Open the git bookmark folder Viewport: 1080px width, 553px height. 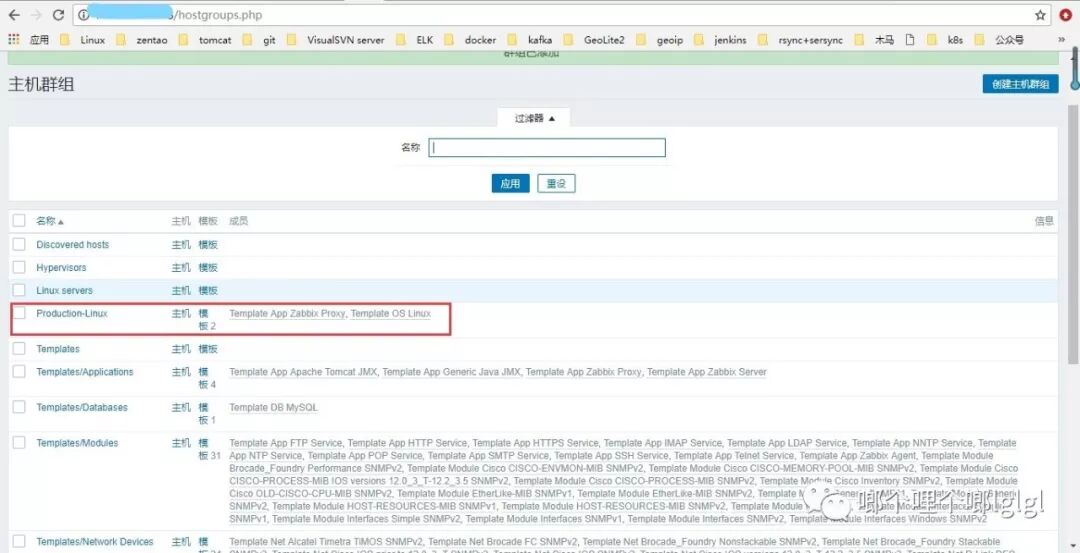(259, 40)
